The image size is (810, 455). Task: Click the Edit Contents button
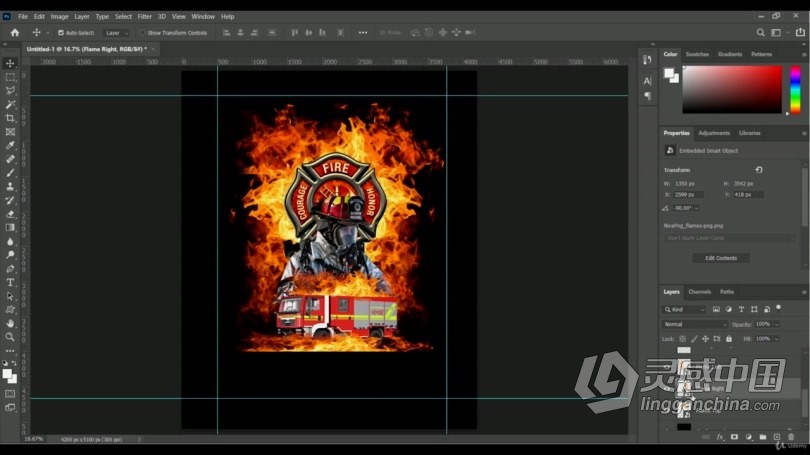coord(721,258)
